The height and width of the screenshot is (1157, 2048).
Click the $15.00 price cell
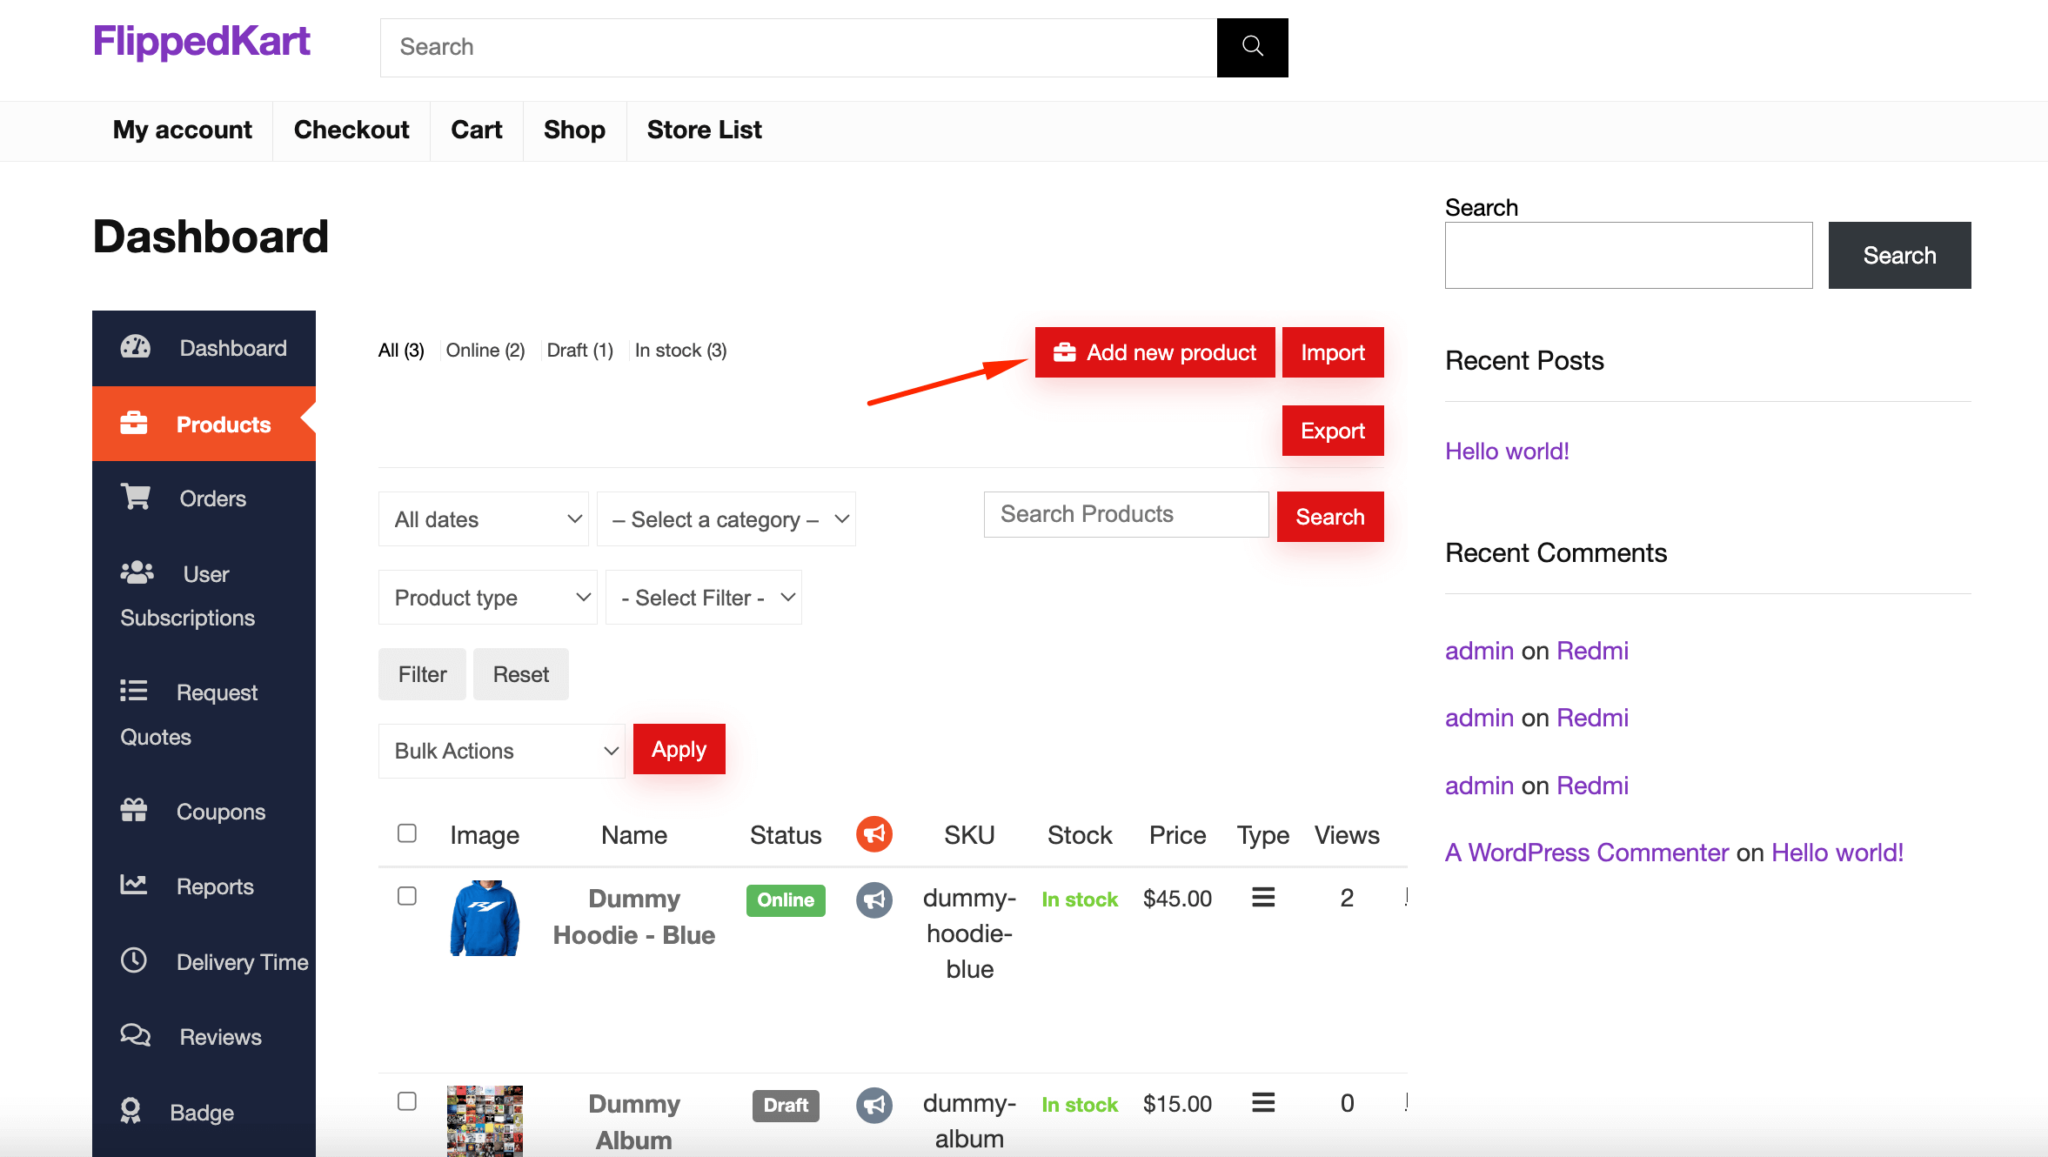tap(1177, 1103)
